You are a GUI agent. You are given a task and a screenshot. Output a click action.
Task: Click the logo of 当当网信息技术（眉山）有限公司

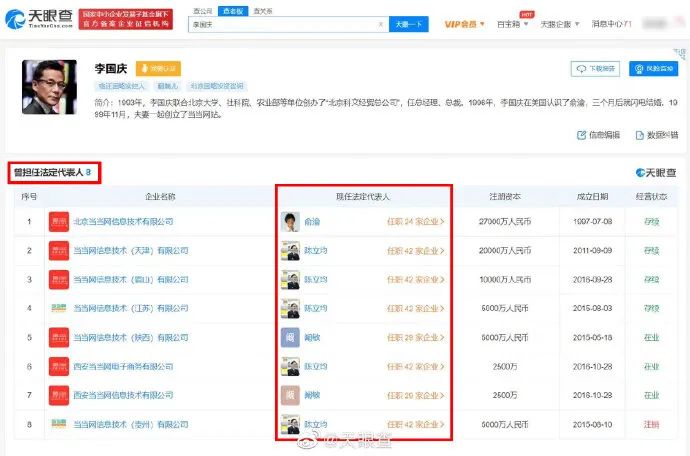(59, 280)
